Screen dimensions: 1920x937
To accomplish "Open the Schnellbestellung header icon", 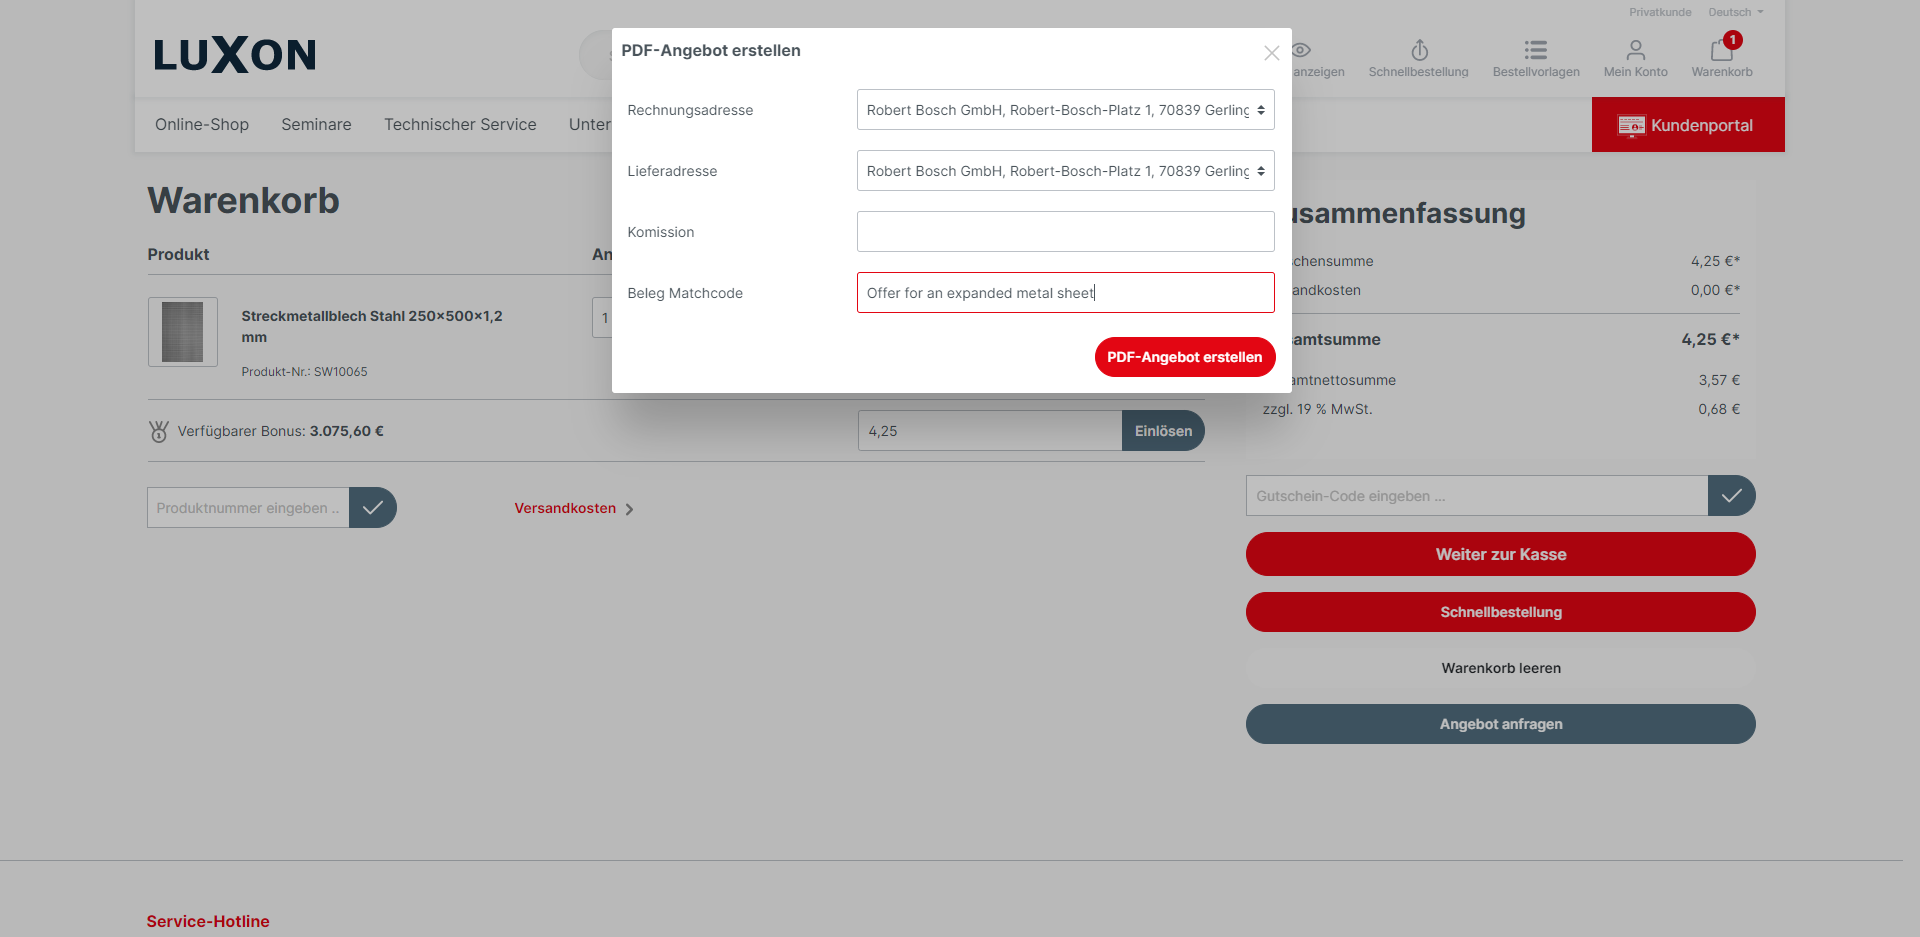I will pos(1418,51).
